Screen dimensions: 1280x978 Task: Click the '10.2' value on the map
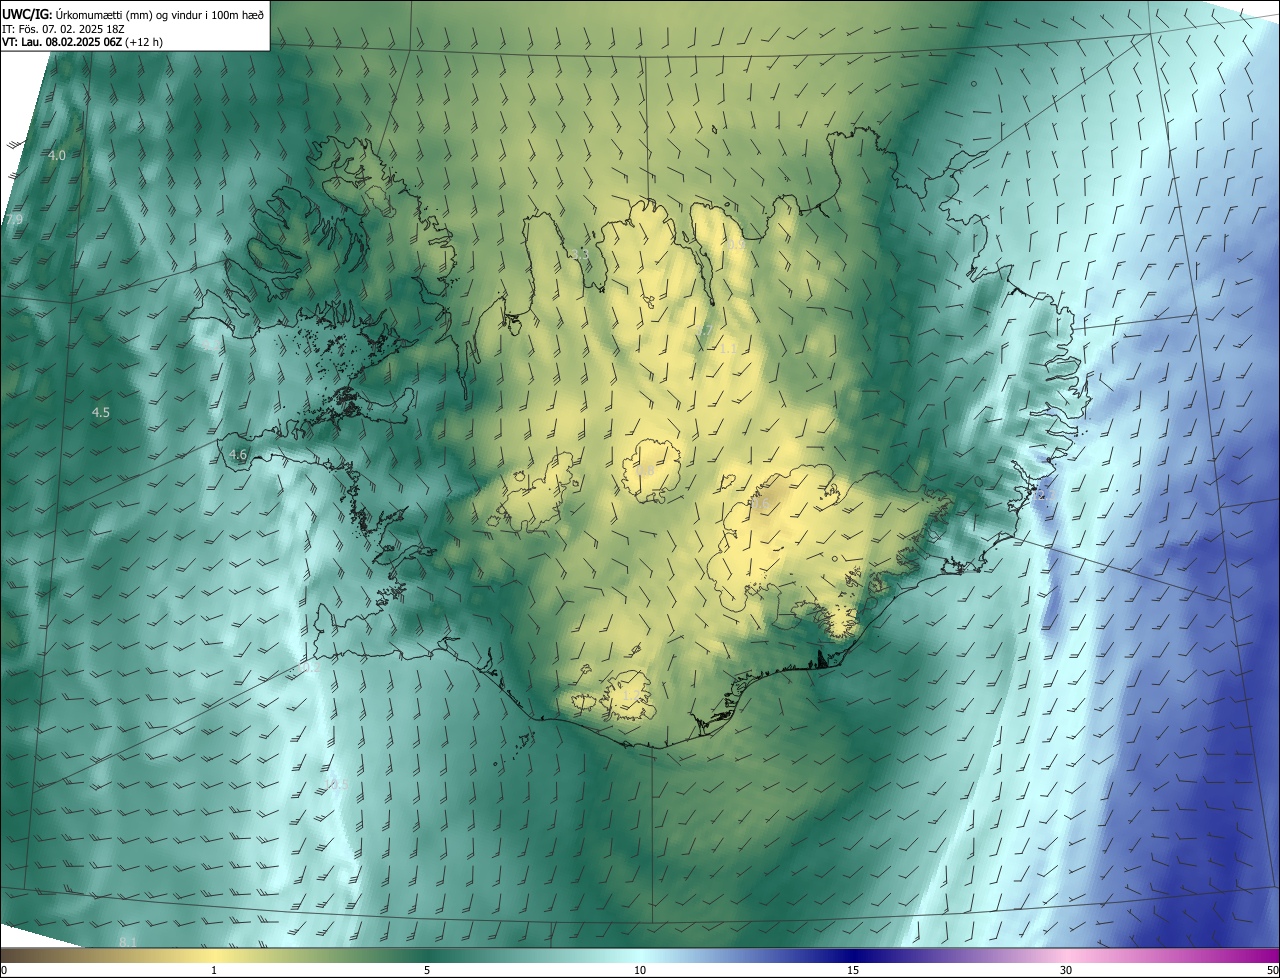tap(309, 667)
